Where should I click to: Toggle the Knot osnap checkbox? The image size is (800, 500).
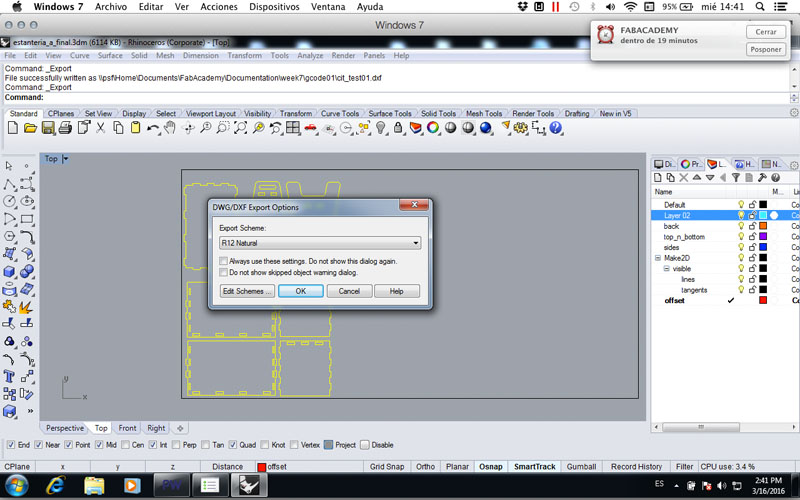[265, 445]
